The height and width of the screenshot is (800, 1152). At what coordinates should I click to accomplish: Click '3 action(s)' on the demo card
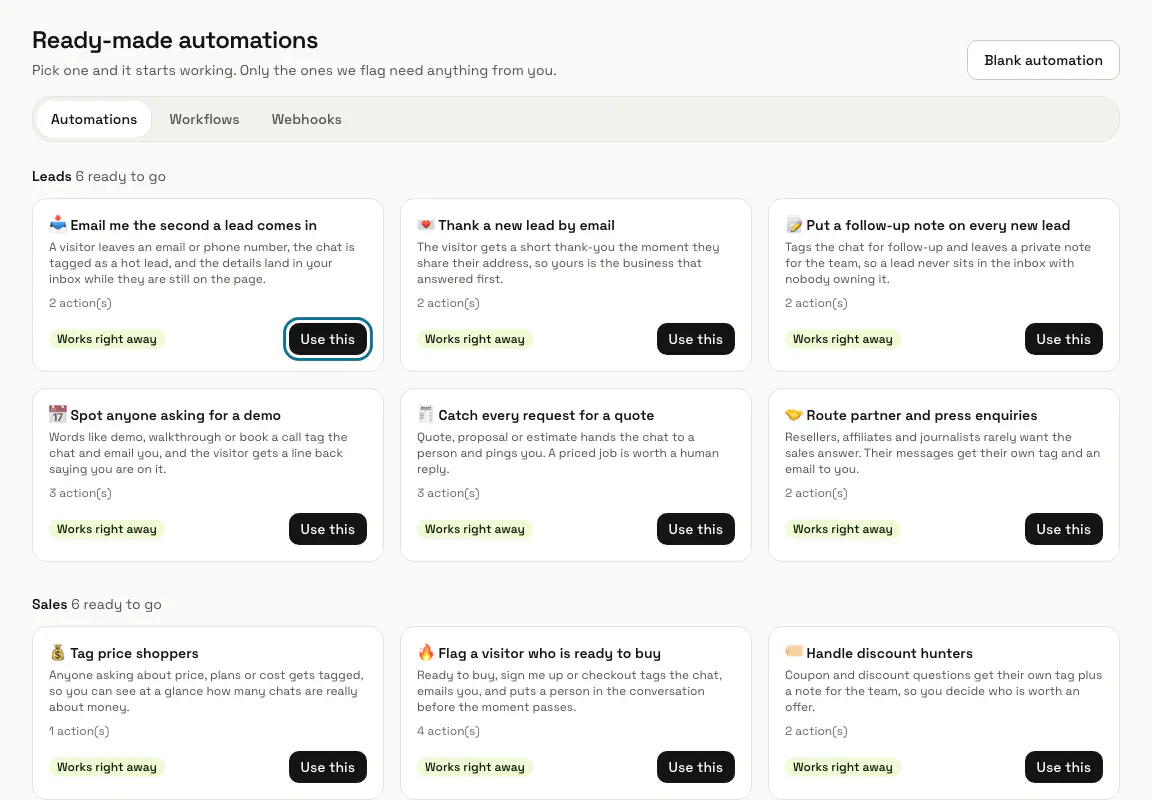[81, 493]
